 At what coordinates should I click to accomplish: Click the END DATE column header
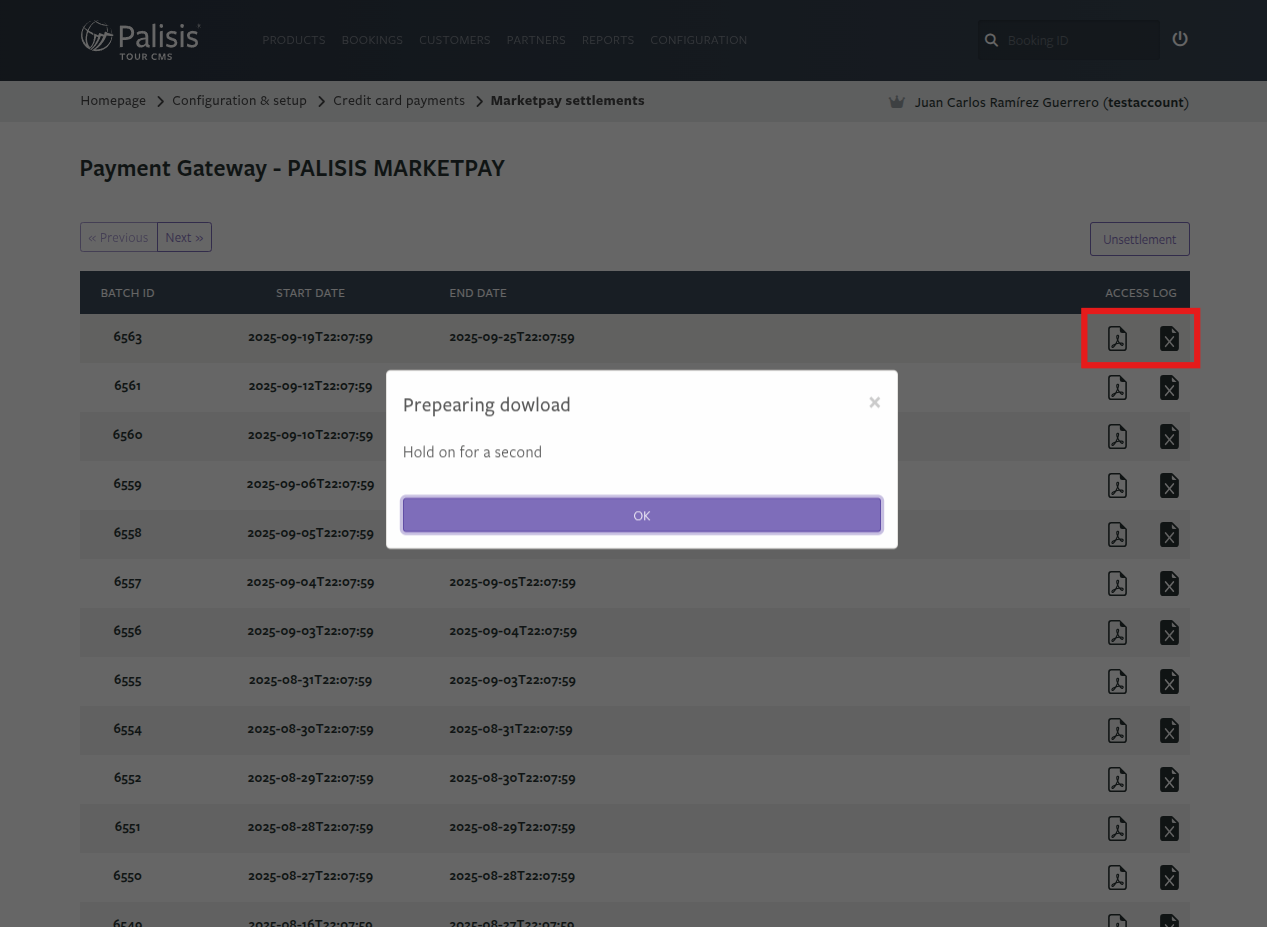coord(478,293)
